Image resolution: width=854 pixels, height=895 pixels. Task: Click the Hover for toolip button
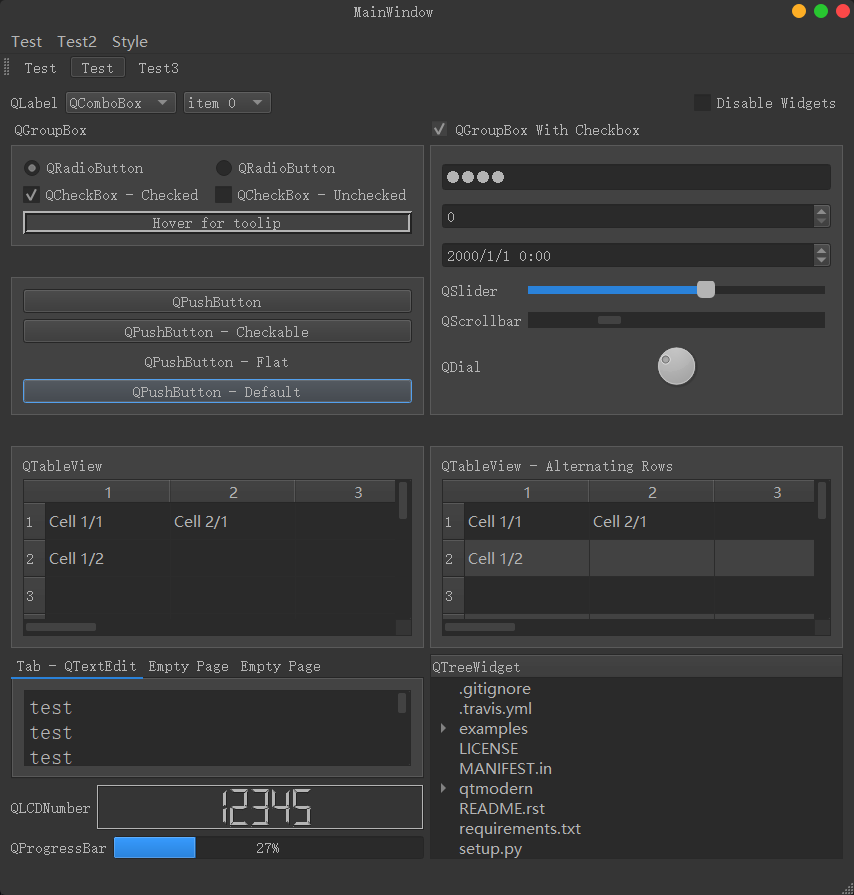coord(217,223)
